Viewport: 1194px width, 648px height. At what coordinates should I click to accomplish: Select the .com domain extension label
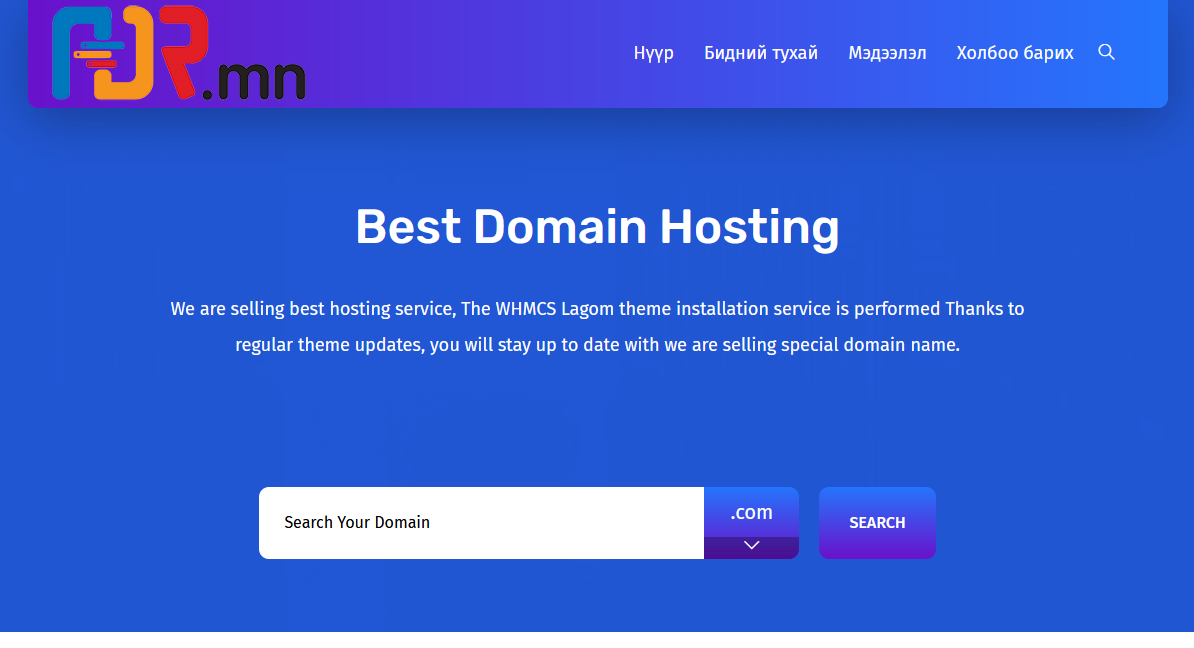coord(751,513)
